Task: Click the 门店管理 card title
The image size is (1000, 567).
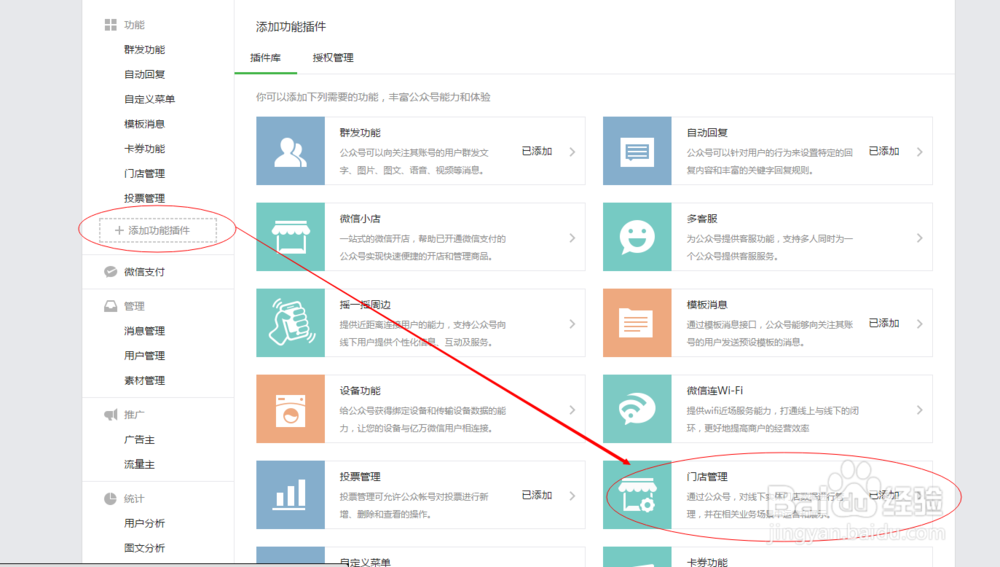Action: [707, 477]
